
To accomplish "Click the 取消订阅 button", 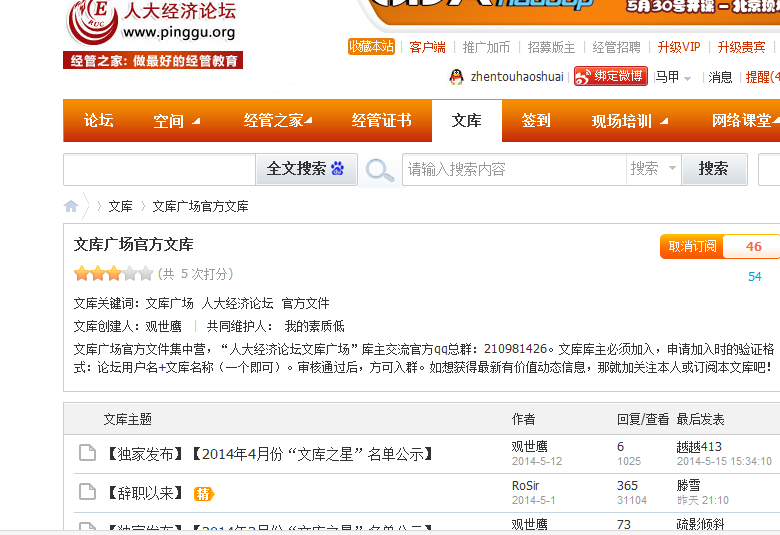I will pyautogui.click(x=692, y=246).
